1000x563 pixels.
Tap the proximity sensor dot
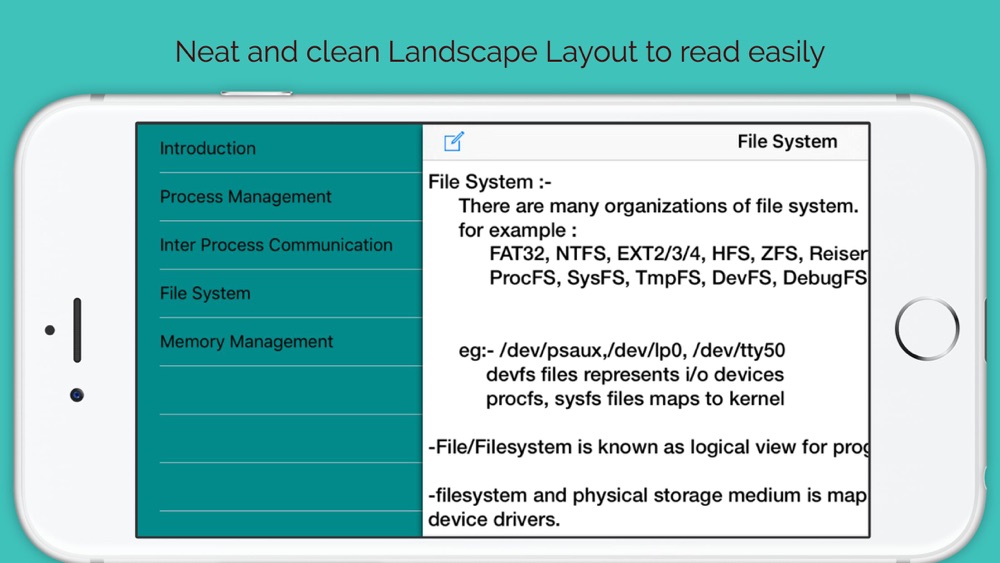[x=50, y=330]
